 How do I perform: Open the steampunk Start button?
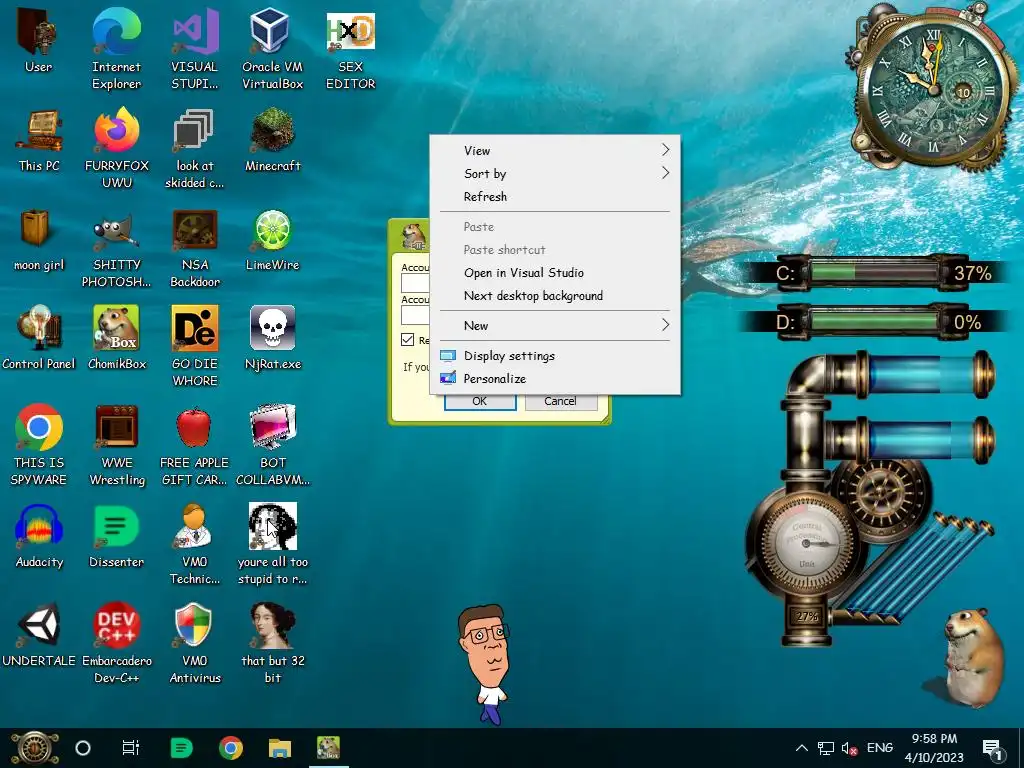coord(35,748)
